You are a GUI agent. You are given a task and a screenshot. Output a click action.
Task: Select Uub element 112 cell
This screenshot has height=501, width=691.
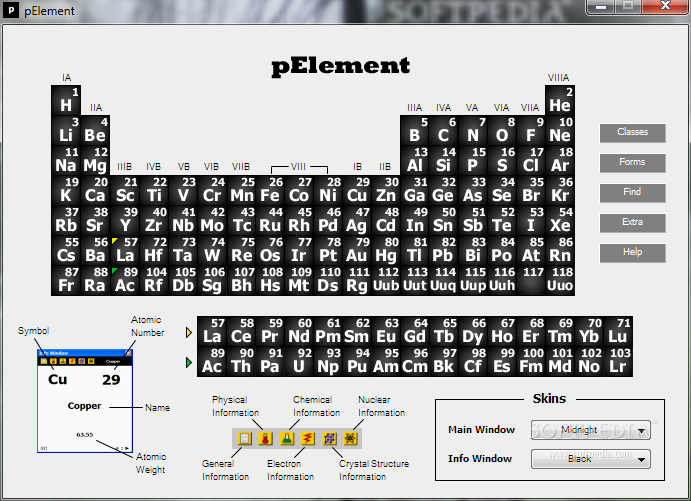(x=386, y=280)
